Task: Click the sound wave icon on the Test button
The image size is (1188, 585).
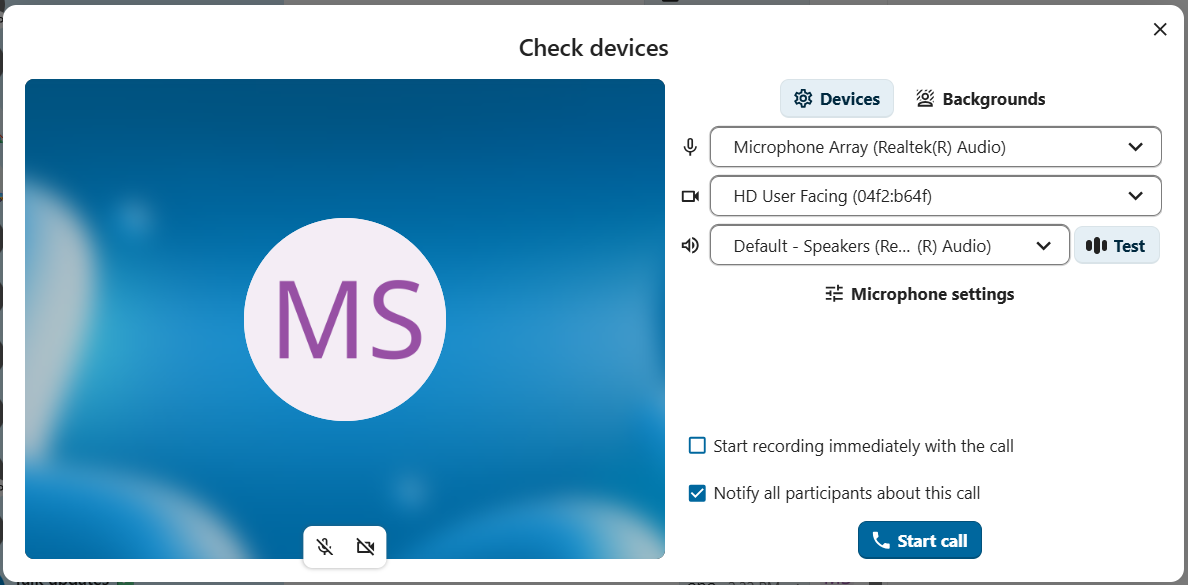Action: coord(1097,246)
